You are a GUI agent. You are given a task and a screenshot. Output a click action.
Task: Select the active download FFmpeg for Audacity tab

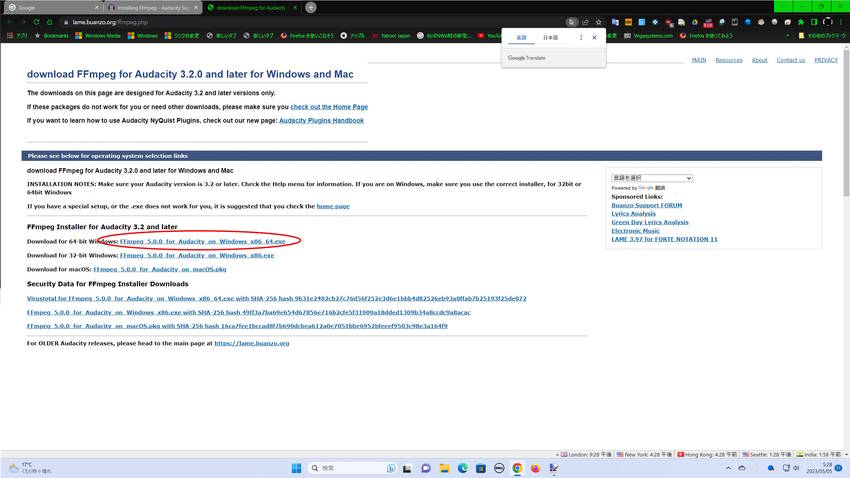coord(252,8)
